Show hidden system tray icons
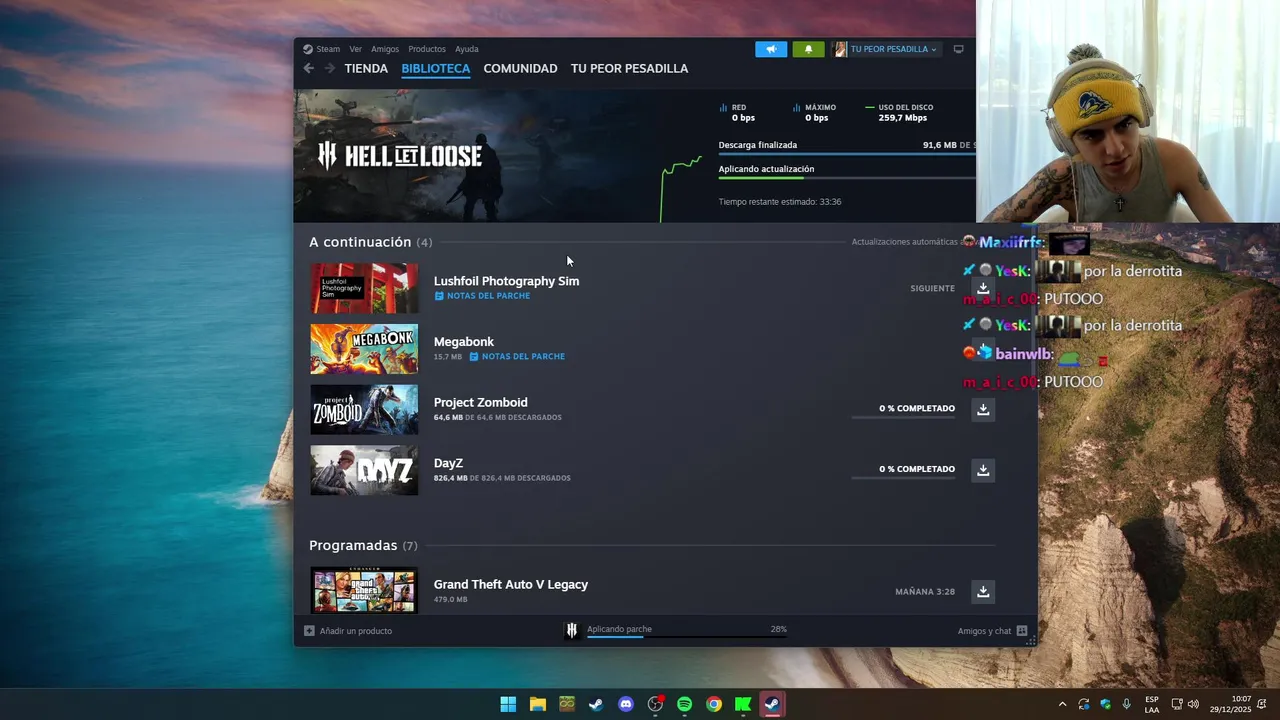 point(1062,704)
